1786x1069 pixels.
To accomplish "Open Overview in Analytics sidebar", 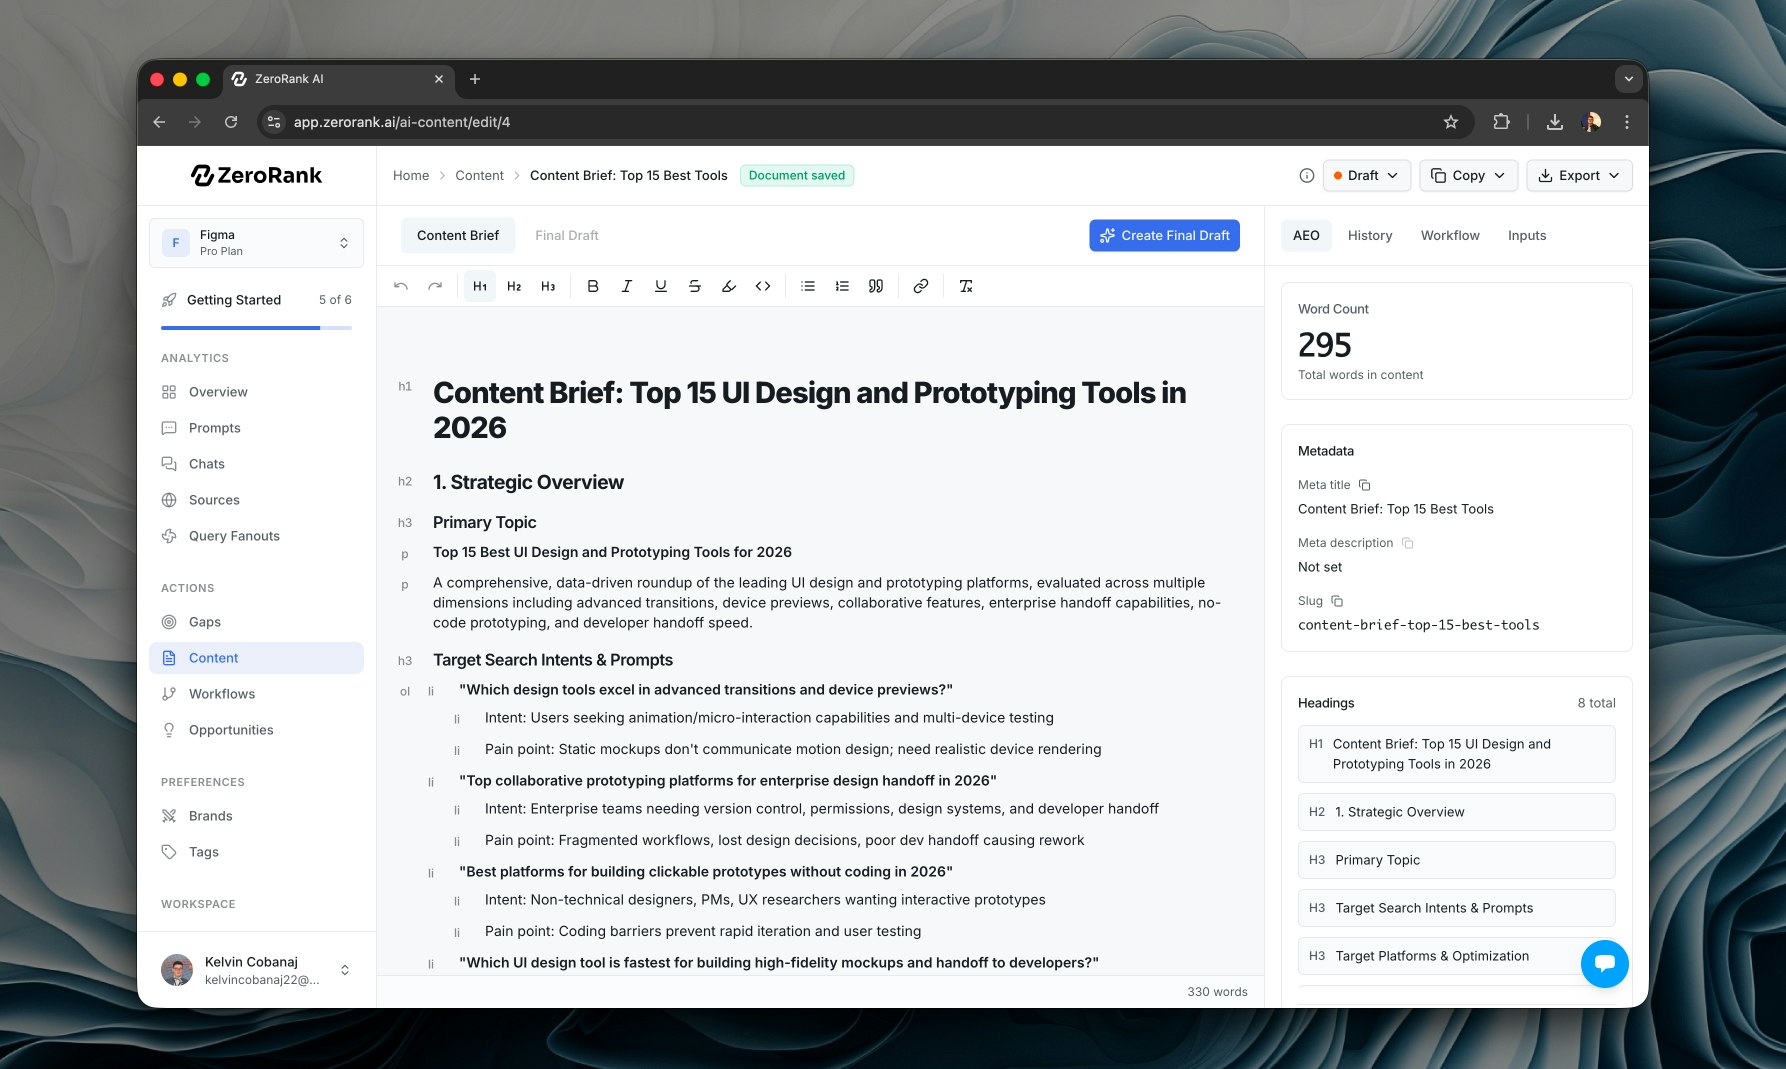I will (x=256, y=392).
